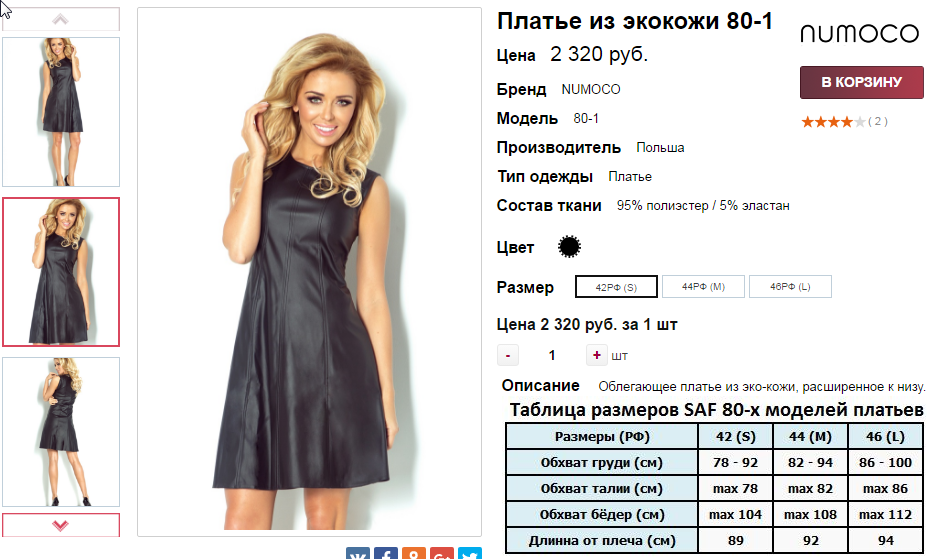This screenshot has height=559, width=933.
Task: Click the numoco brand logo
Action: (859, 34)
